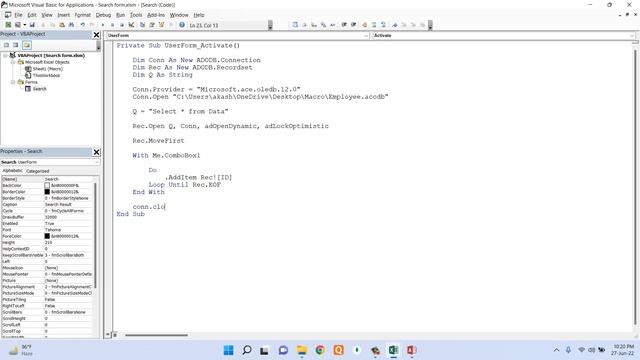Open the File menu
This screenshot has height=360, width=640.
click(18, 15)
